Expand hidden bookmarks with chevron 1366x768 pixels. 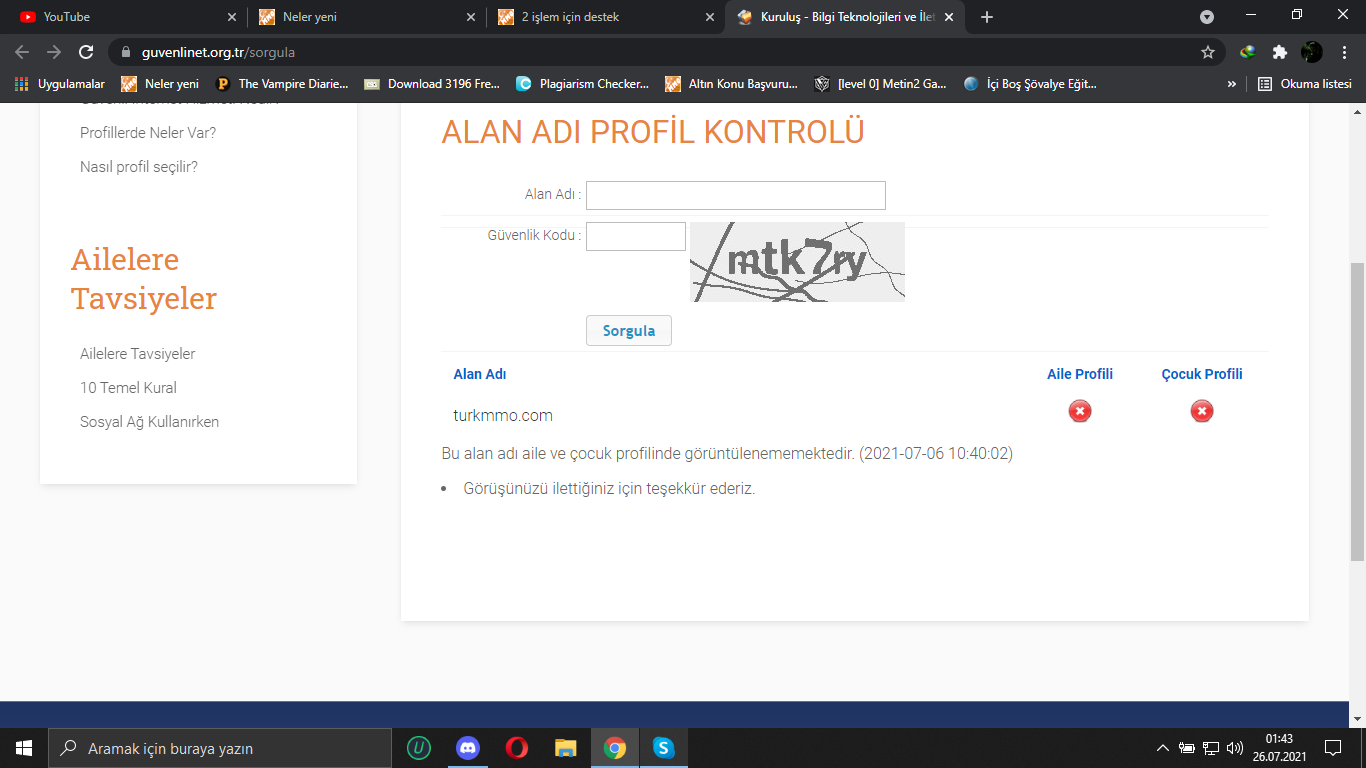(1232, 84)
